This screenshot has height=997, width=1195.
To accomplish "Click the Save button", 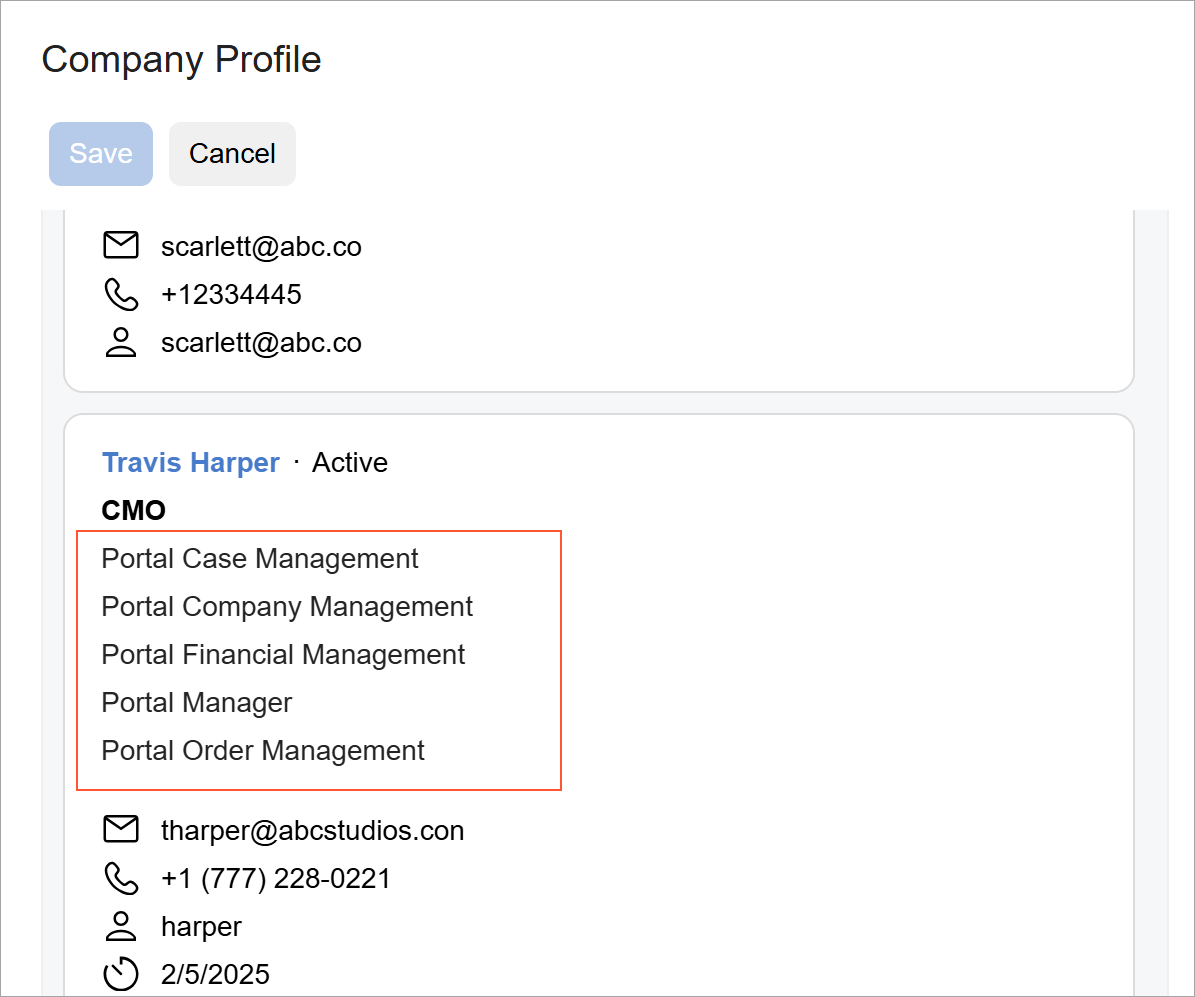I will [101, 154].
